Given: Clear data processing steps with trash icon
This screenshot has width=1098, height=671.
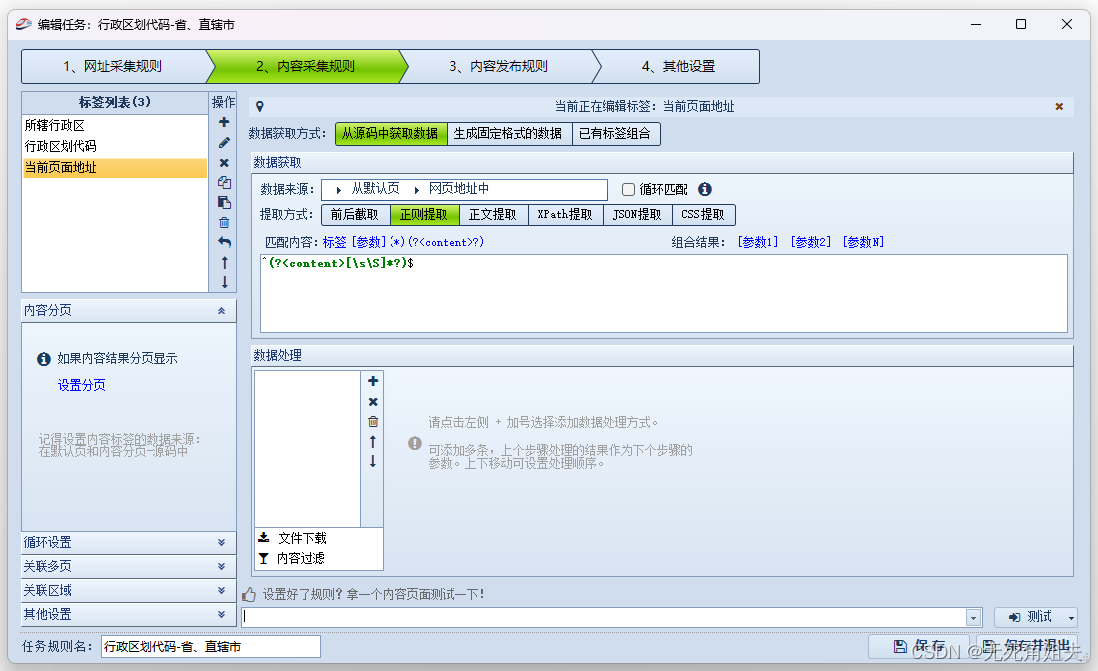Looking at the screenshot, I should pyautogui.click(x=373, y=422).
